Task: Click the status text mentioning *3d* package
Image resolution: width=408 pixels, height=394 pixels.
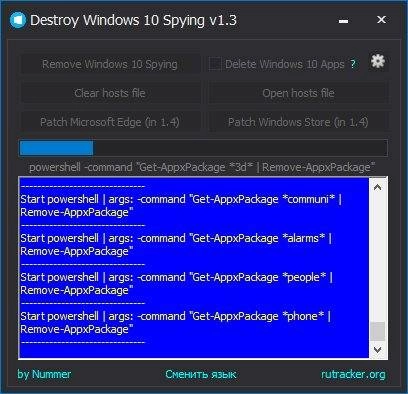Action: pyautogui.click(x=202, y=167)
